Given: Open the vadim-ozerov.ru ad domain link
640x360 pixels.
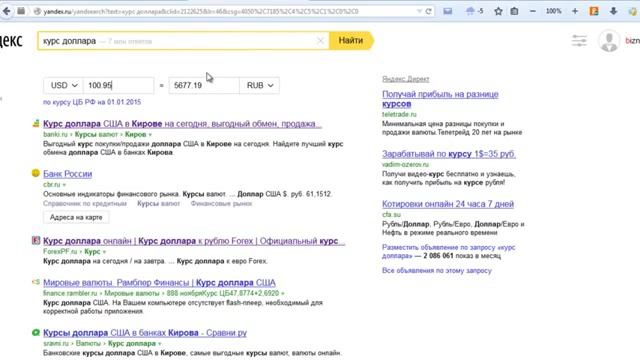Looking at the screenshot, I should pos(405,164).
